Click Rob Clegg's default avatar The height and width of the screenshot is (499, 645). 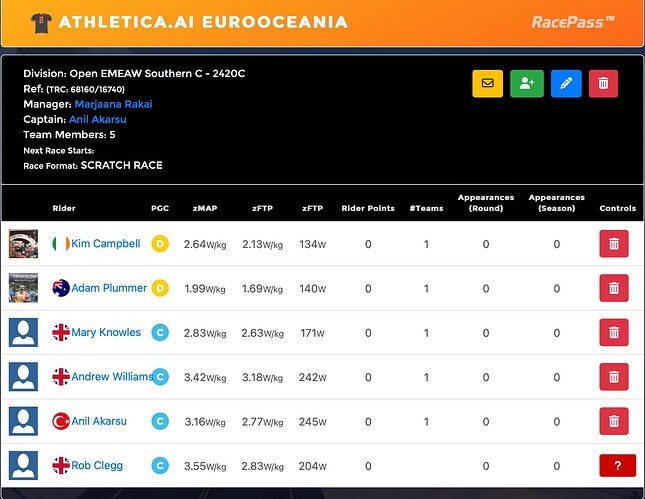point(23,466)
